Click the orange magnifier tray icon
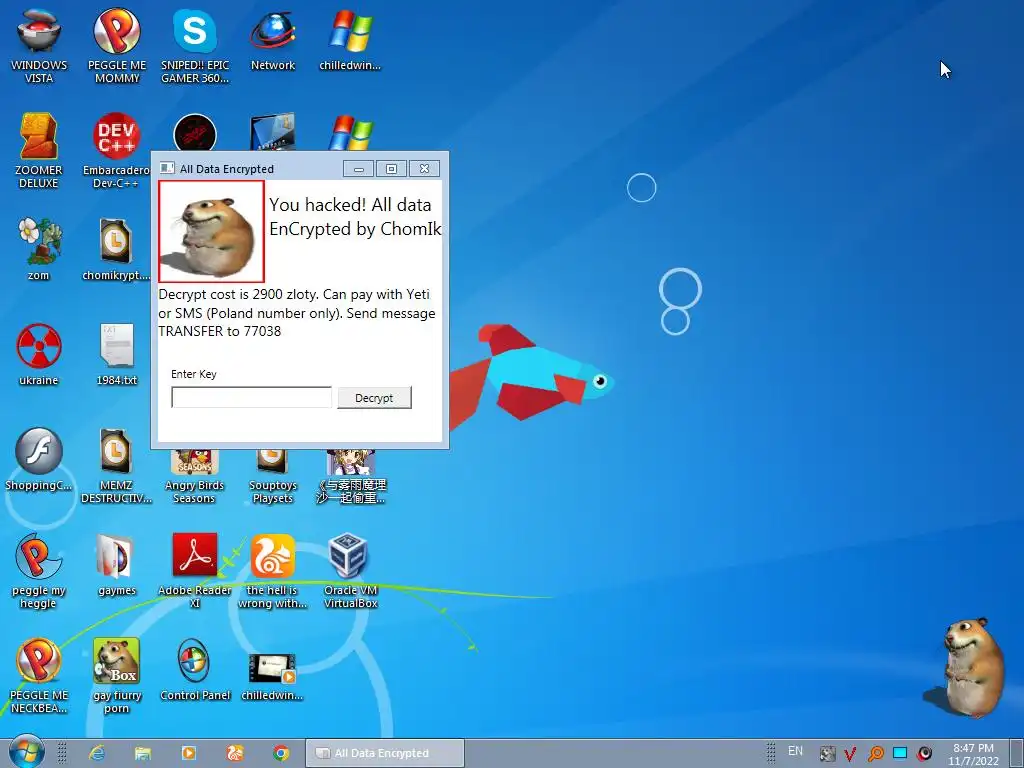Image resolution: width=1024 pixels, height=768 pixels. 875,754
